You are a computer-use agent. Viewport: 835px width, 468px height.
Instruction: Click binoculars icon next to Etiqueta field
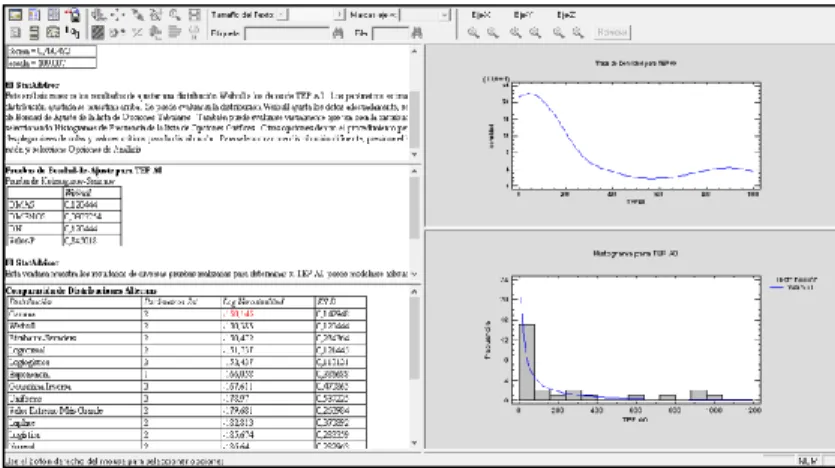tap(338, 34)
